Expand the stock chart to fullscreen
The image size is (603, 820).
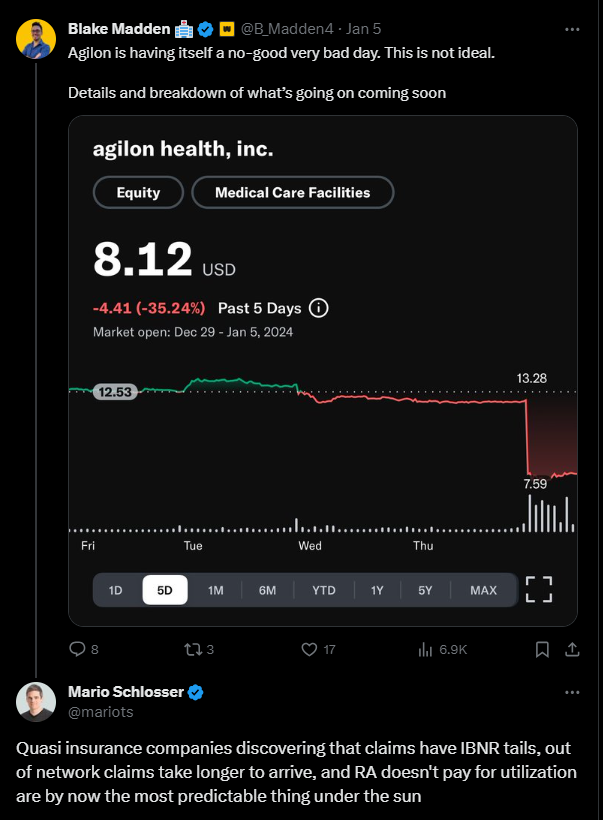(x=539, y=589)
